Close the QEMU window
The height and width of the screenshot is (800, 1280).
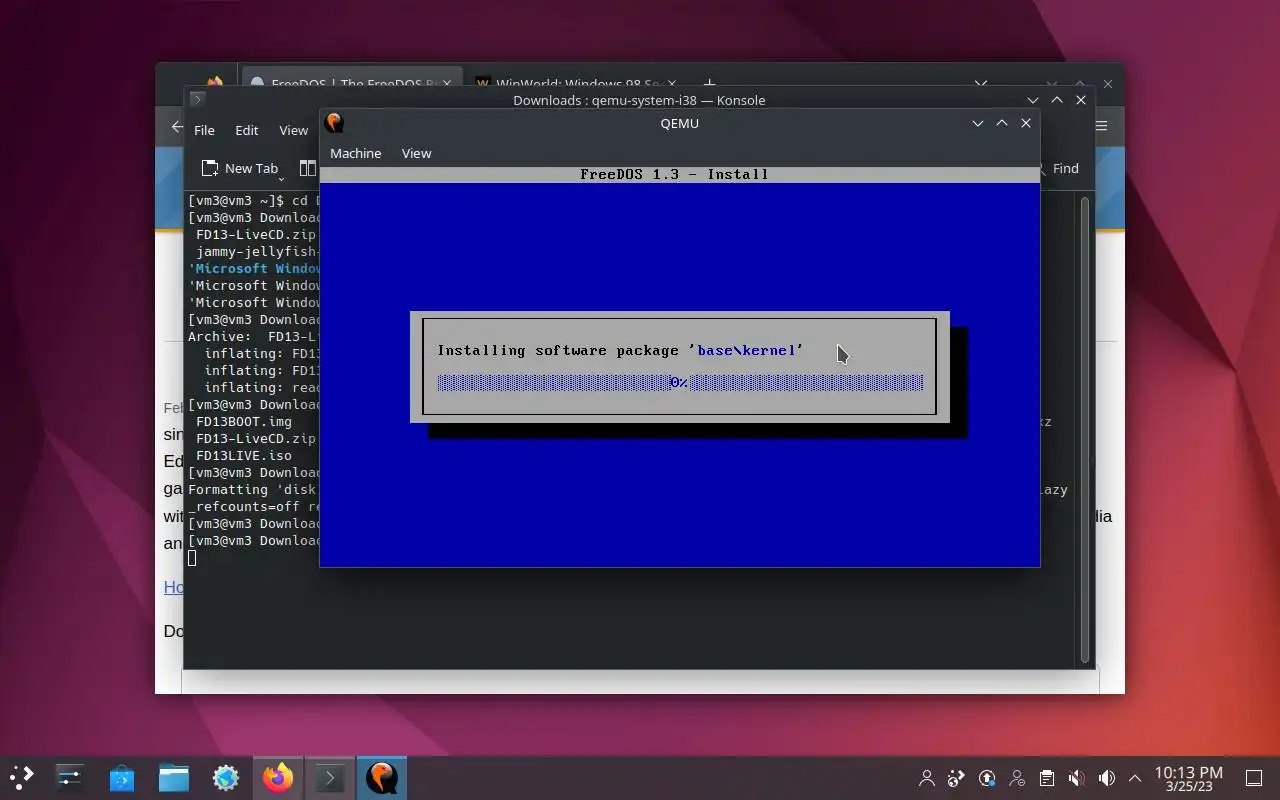click(x=1026, y=123)
